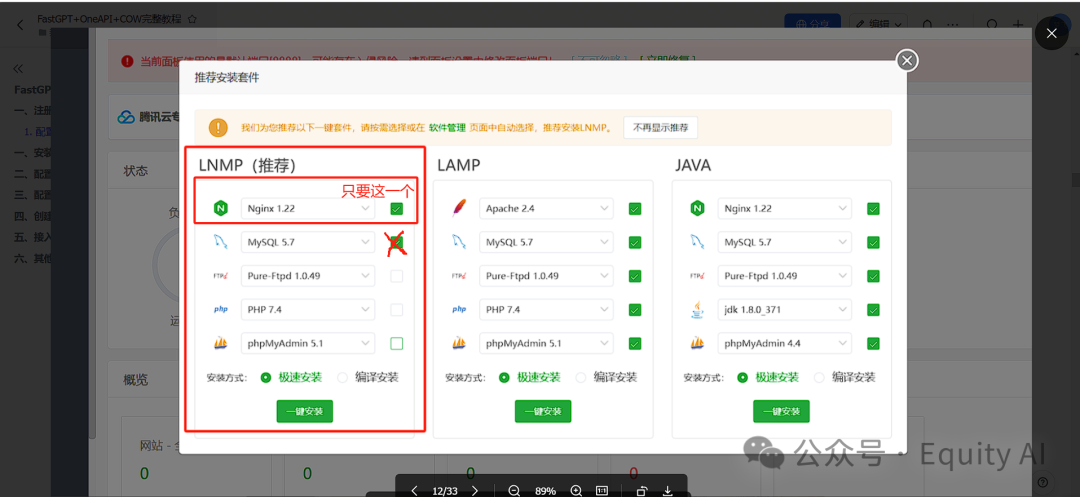Go to the next image in viewer
The width and height of the screenshot is (1080, 497).
475,491
